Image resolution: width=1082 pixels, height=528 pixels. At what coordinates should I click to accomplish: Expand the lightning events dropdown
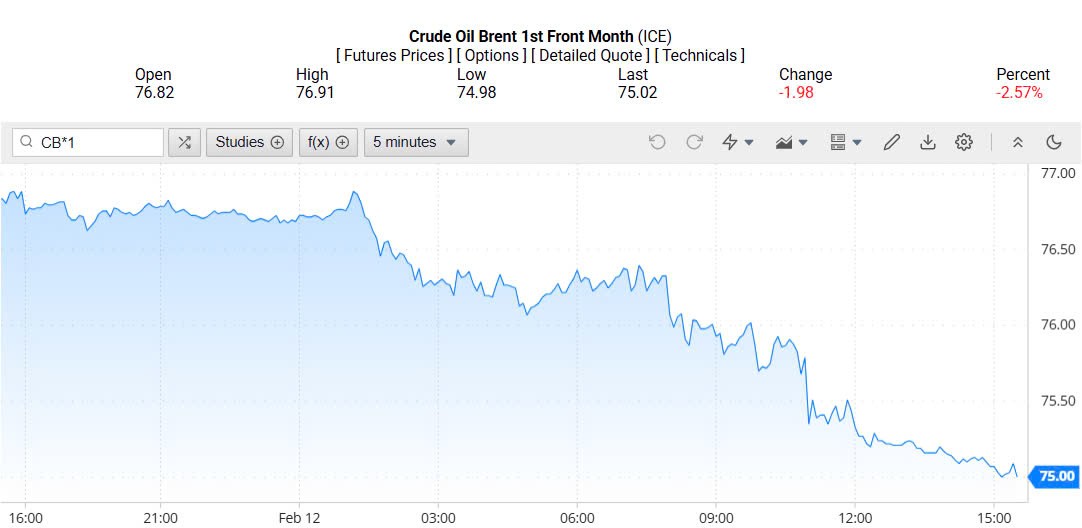(737, 142)
